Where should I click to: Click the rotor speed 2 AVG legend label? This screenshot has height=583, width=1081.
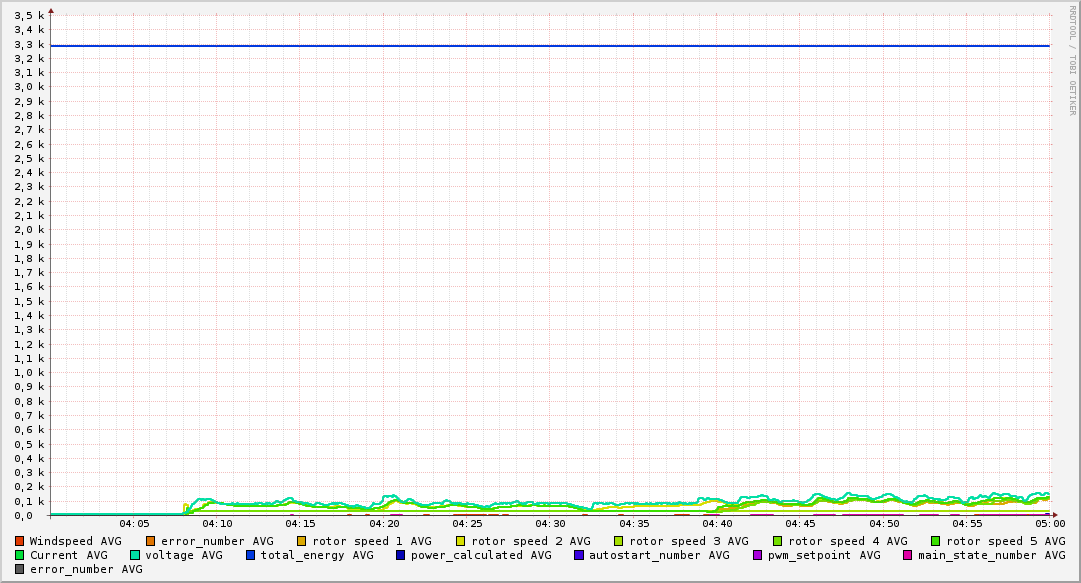click(530, 541)
